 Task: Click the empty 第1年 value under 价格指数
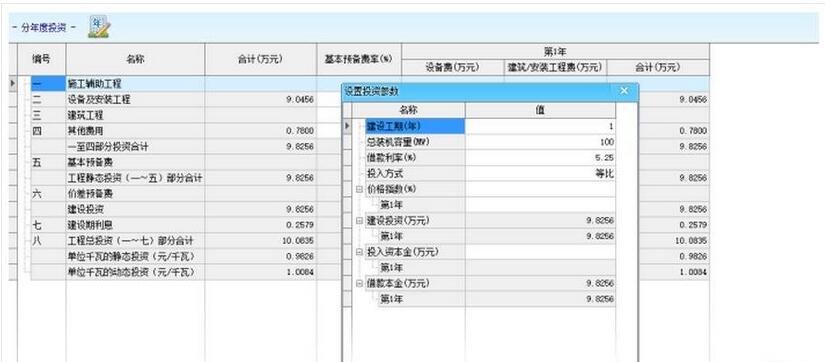click(x=540, y=205)
